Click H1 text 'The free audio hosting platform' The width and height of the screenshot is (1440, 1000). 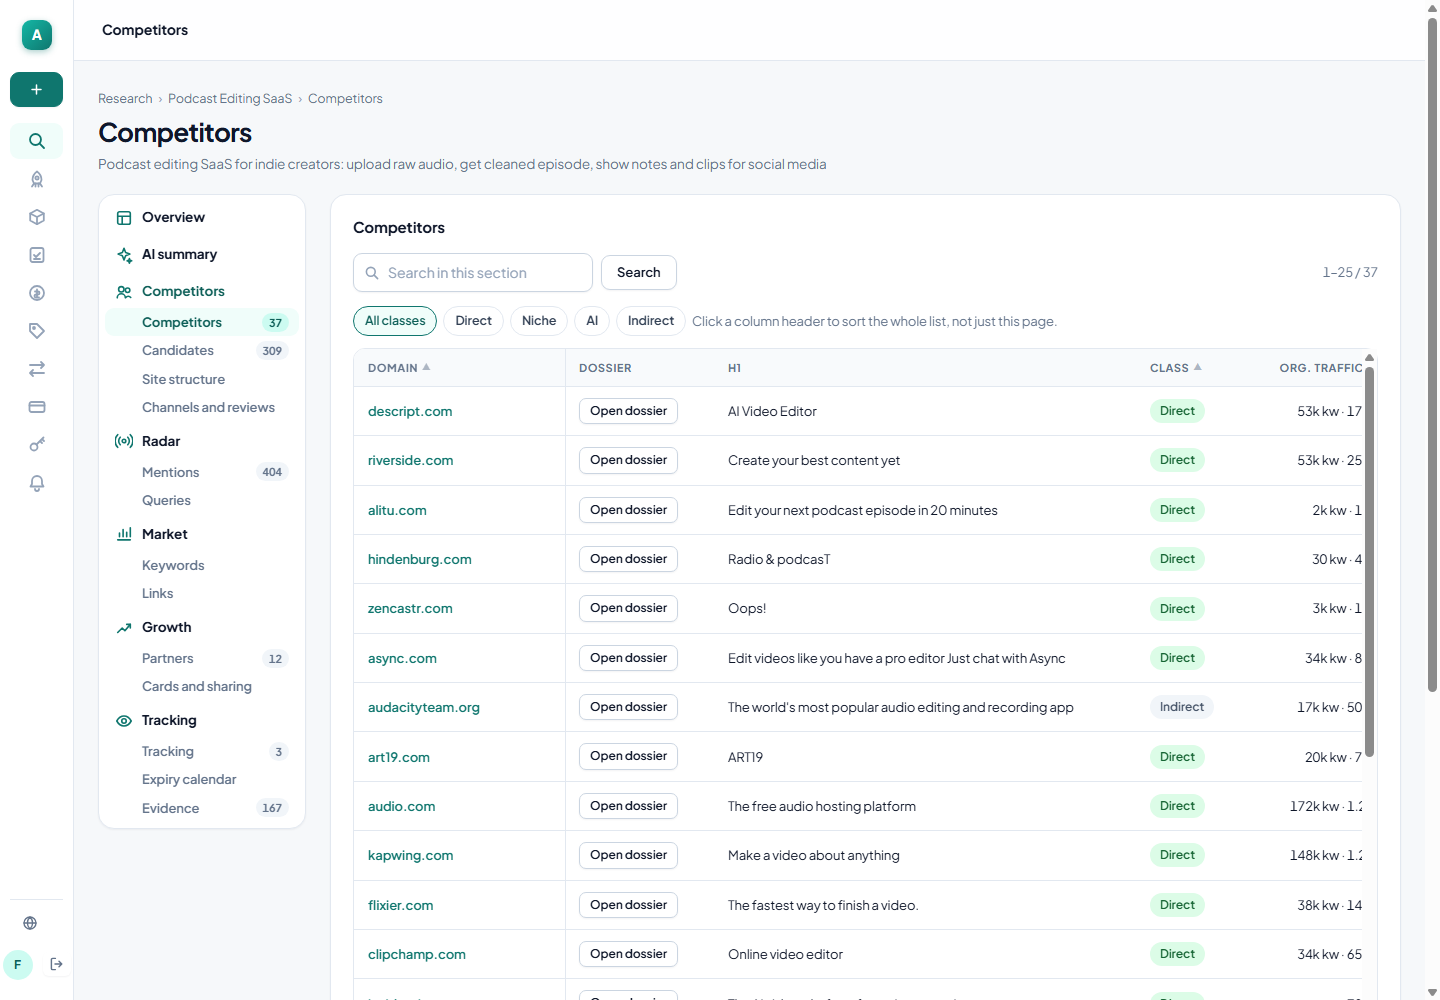[822, 806]
